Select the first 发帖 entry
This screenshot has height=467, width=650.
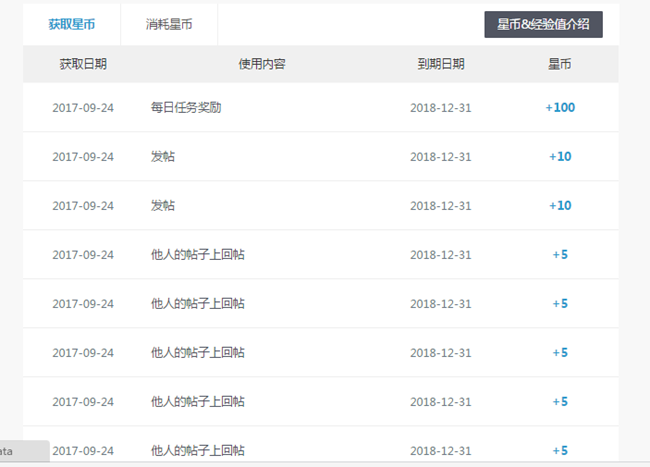(163, 157)
